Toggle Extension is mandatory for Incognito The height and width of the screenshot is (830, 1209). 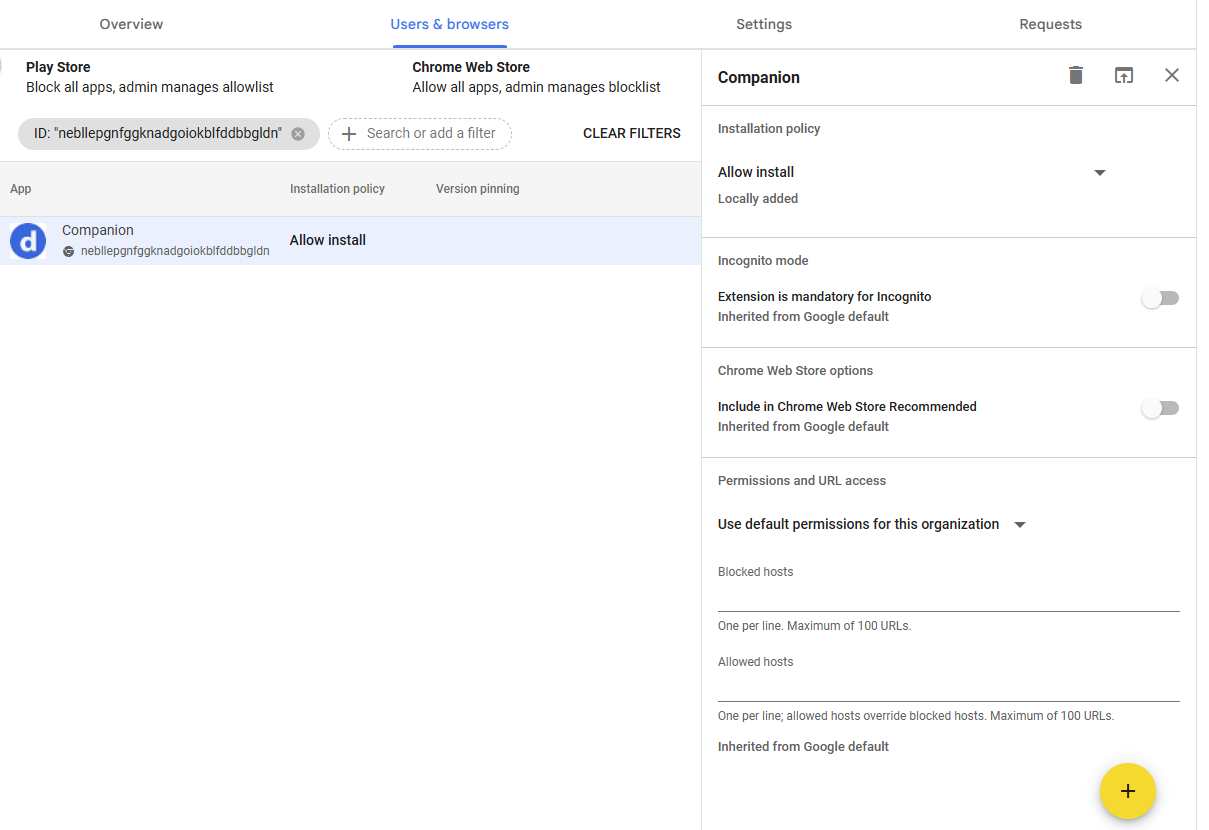(x=1160, y=298)
